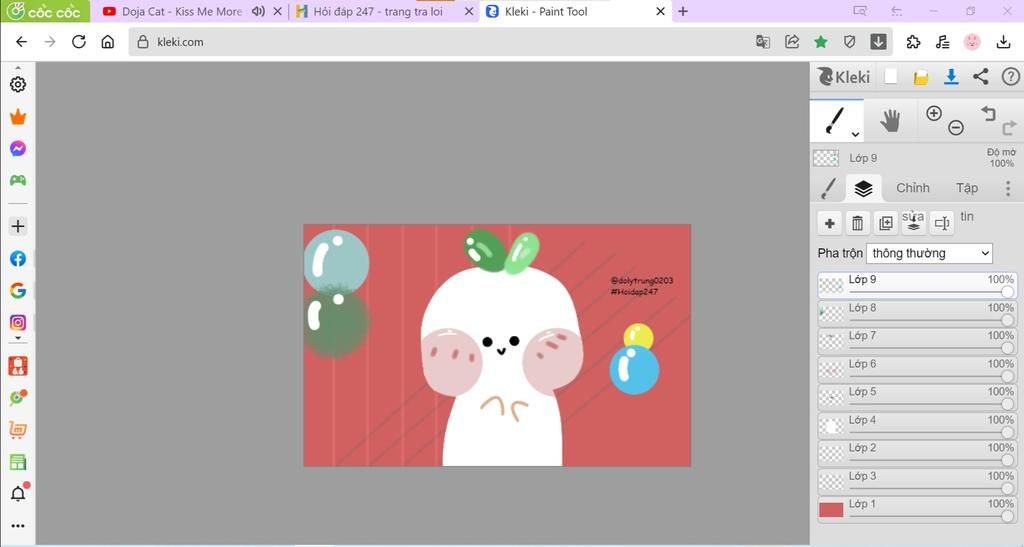
Task: Switch to the brush settings tab
Action: tap(829, 189)
